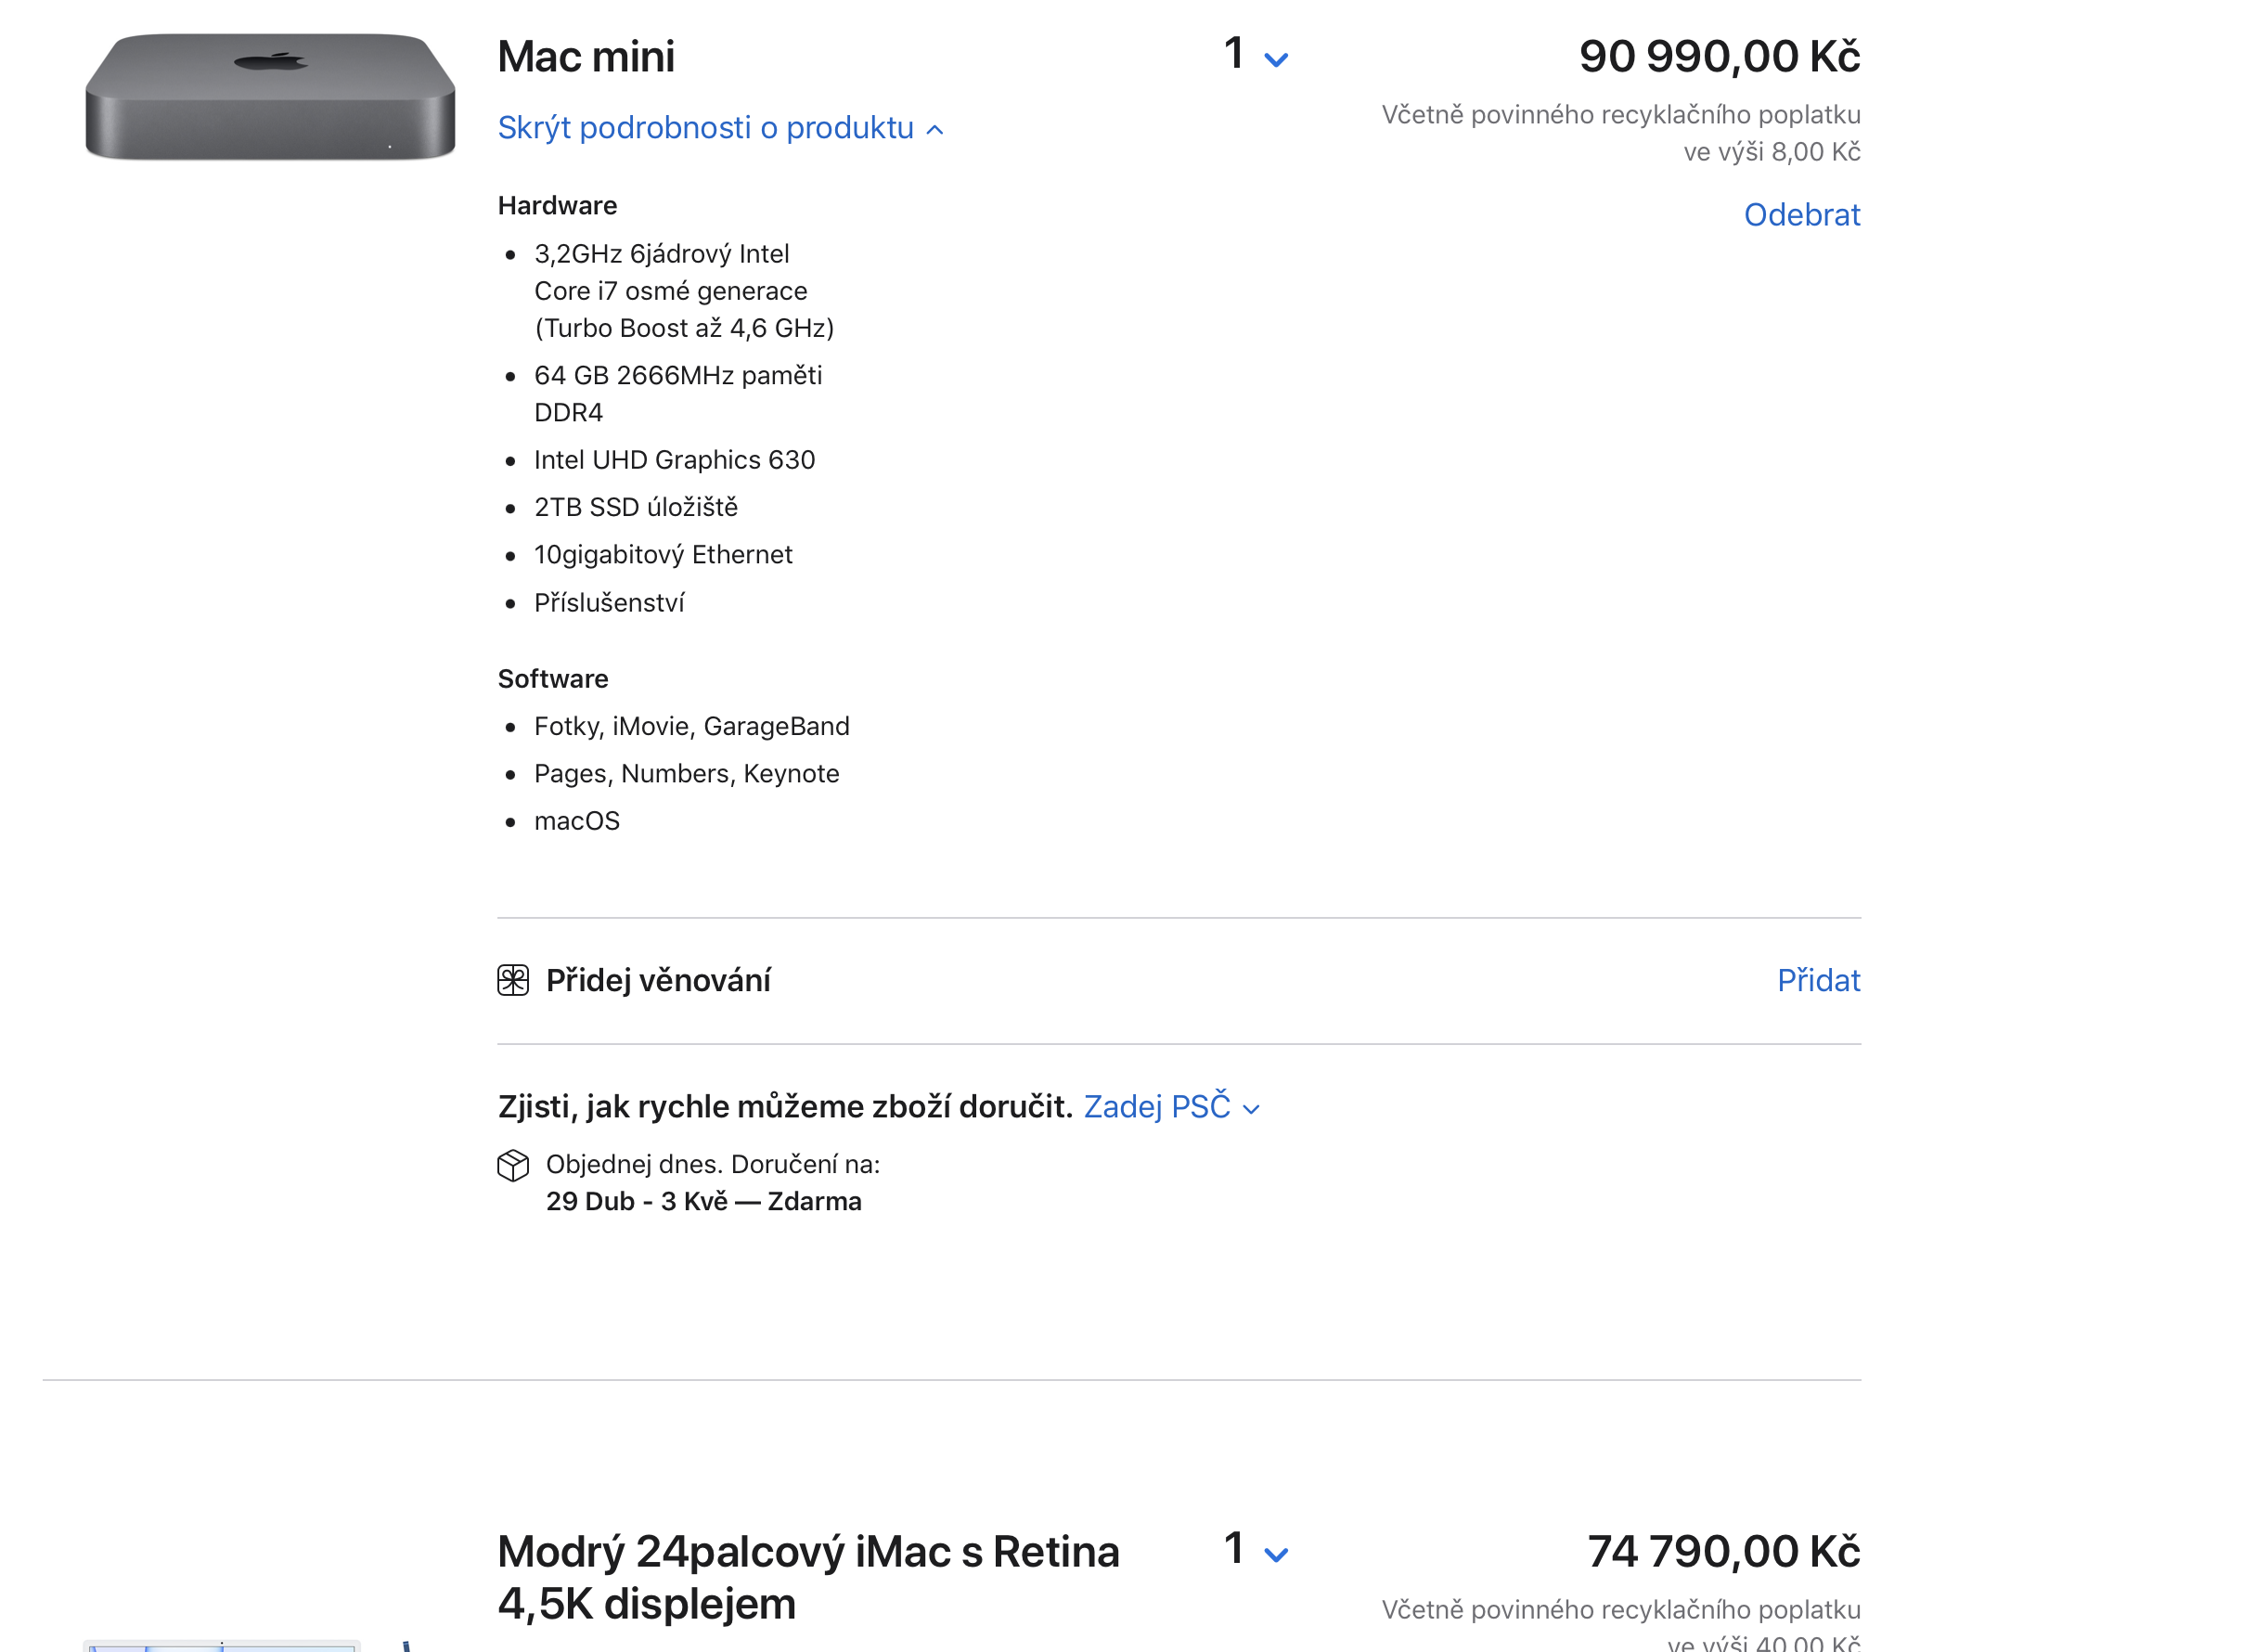Screen dimensions: 2268x1652
Task: Click the package delivery icon
Action: 514,1165
